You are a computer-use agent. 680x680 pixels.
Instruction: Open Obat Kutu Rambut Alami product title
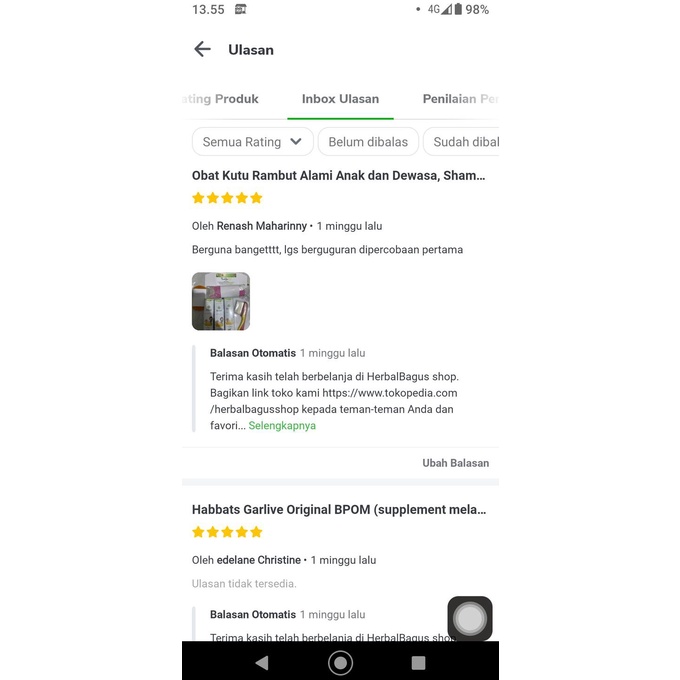(338, 175)
